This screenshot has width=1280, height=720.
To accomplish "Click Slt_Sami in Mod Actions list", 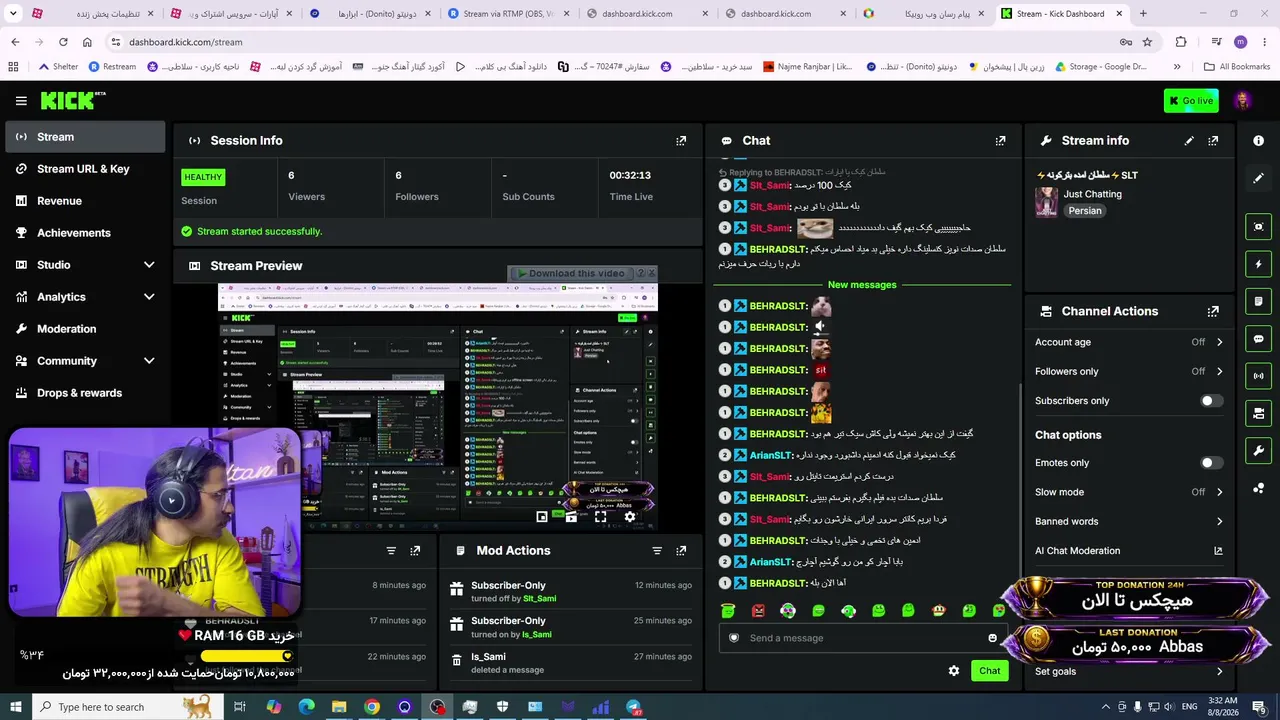I will coord(539,599).
